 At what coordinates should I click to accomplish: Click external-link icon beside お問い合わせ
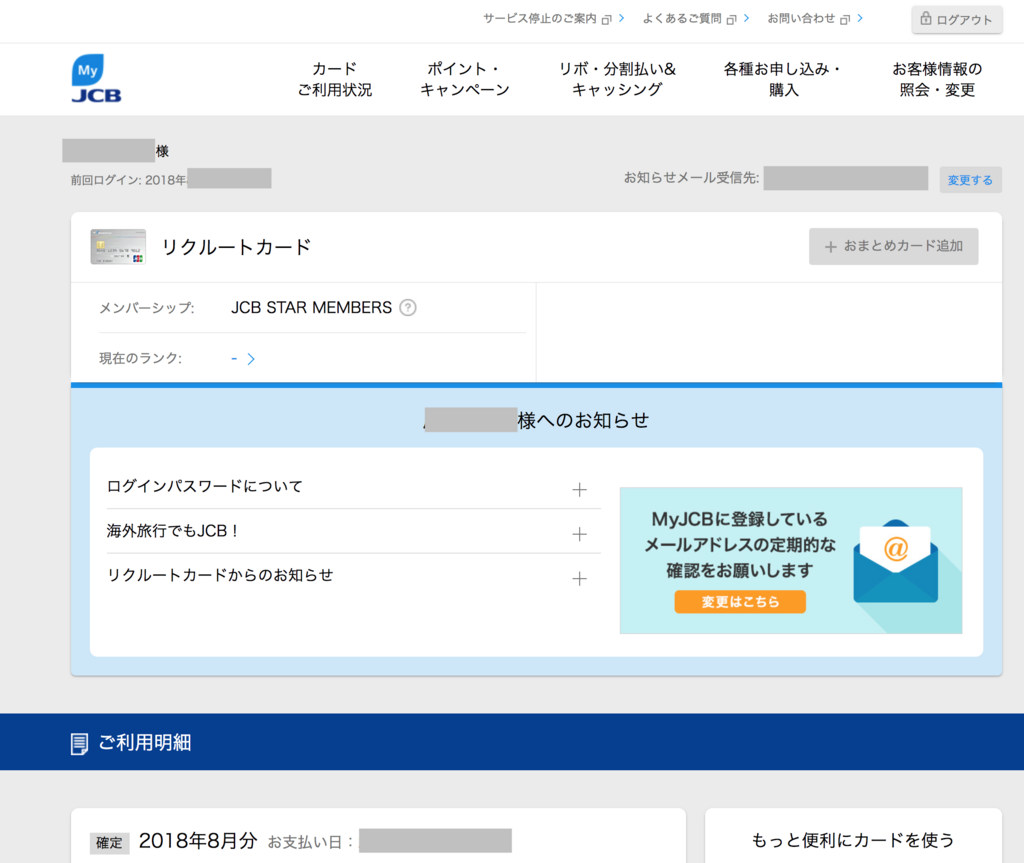click(x=845, y=20)
